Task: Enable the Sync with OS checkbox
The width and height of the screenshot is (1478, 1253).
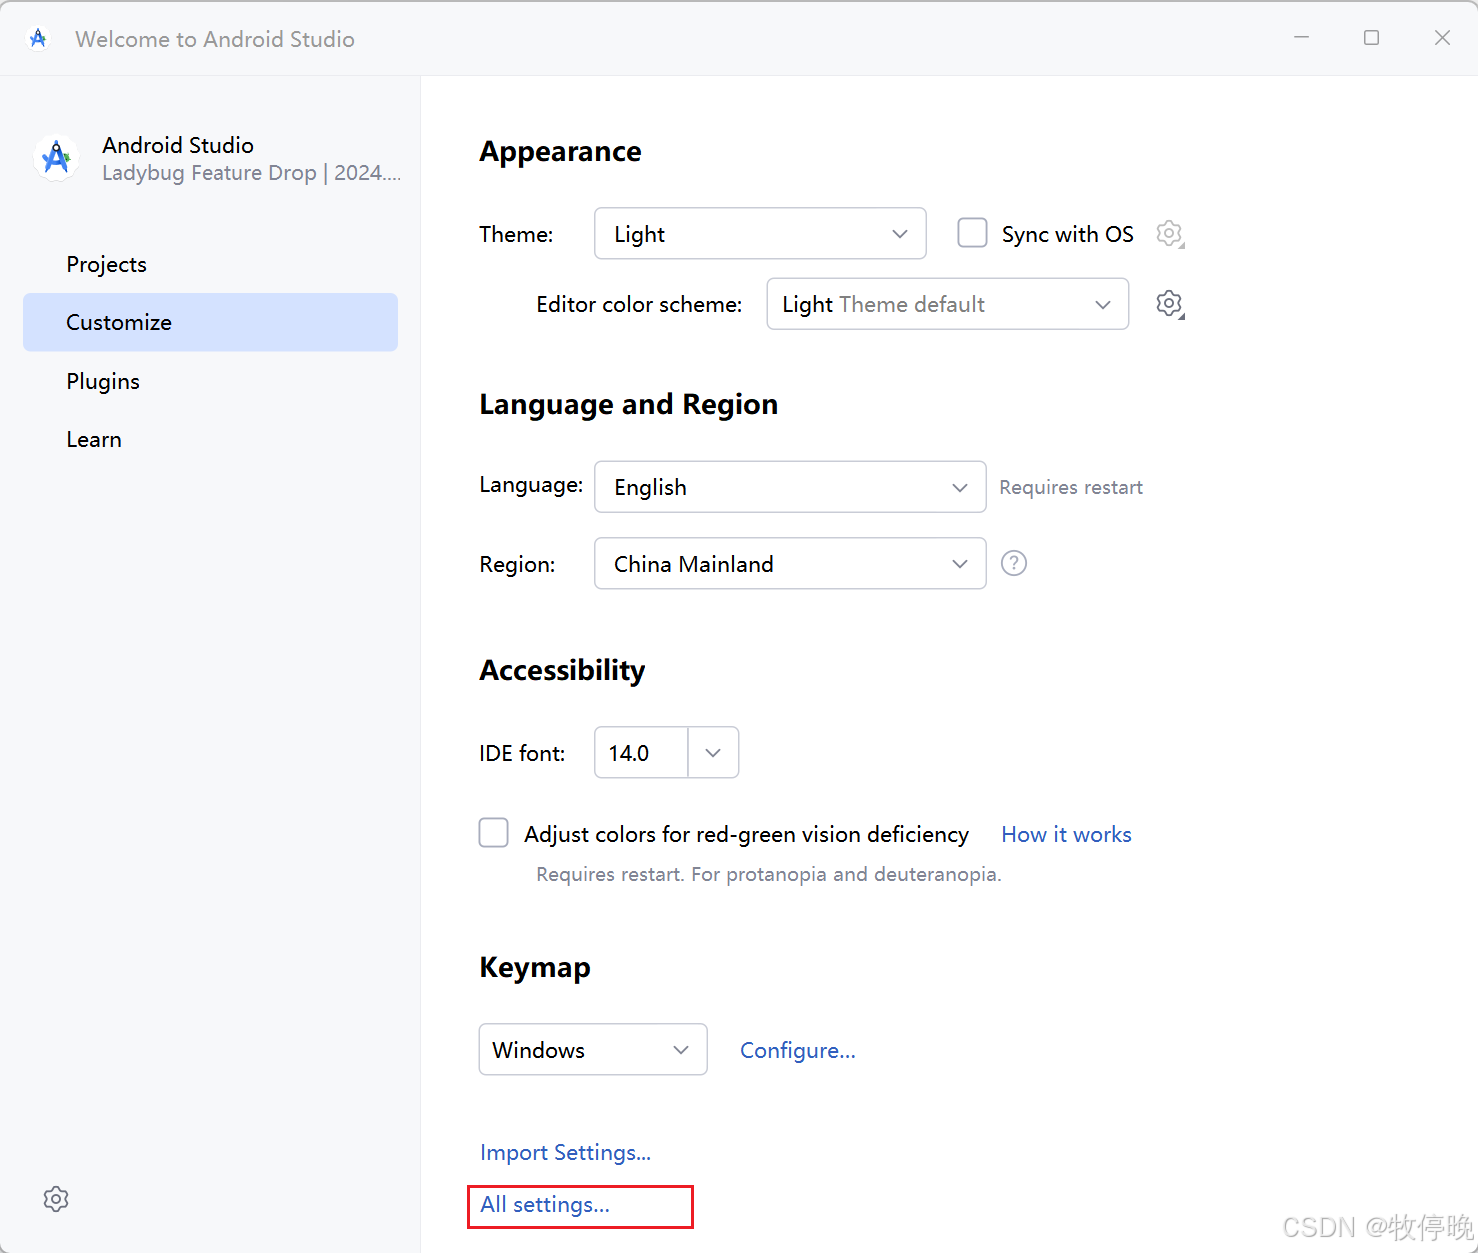Action: click(x=972, y=233)
